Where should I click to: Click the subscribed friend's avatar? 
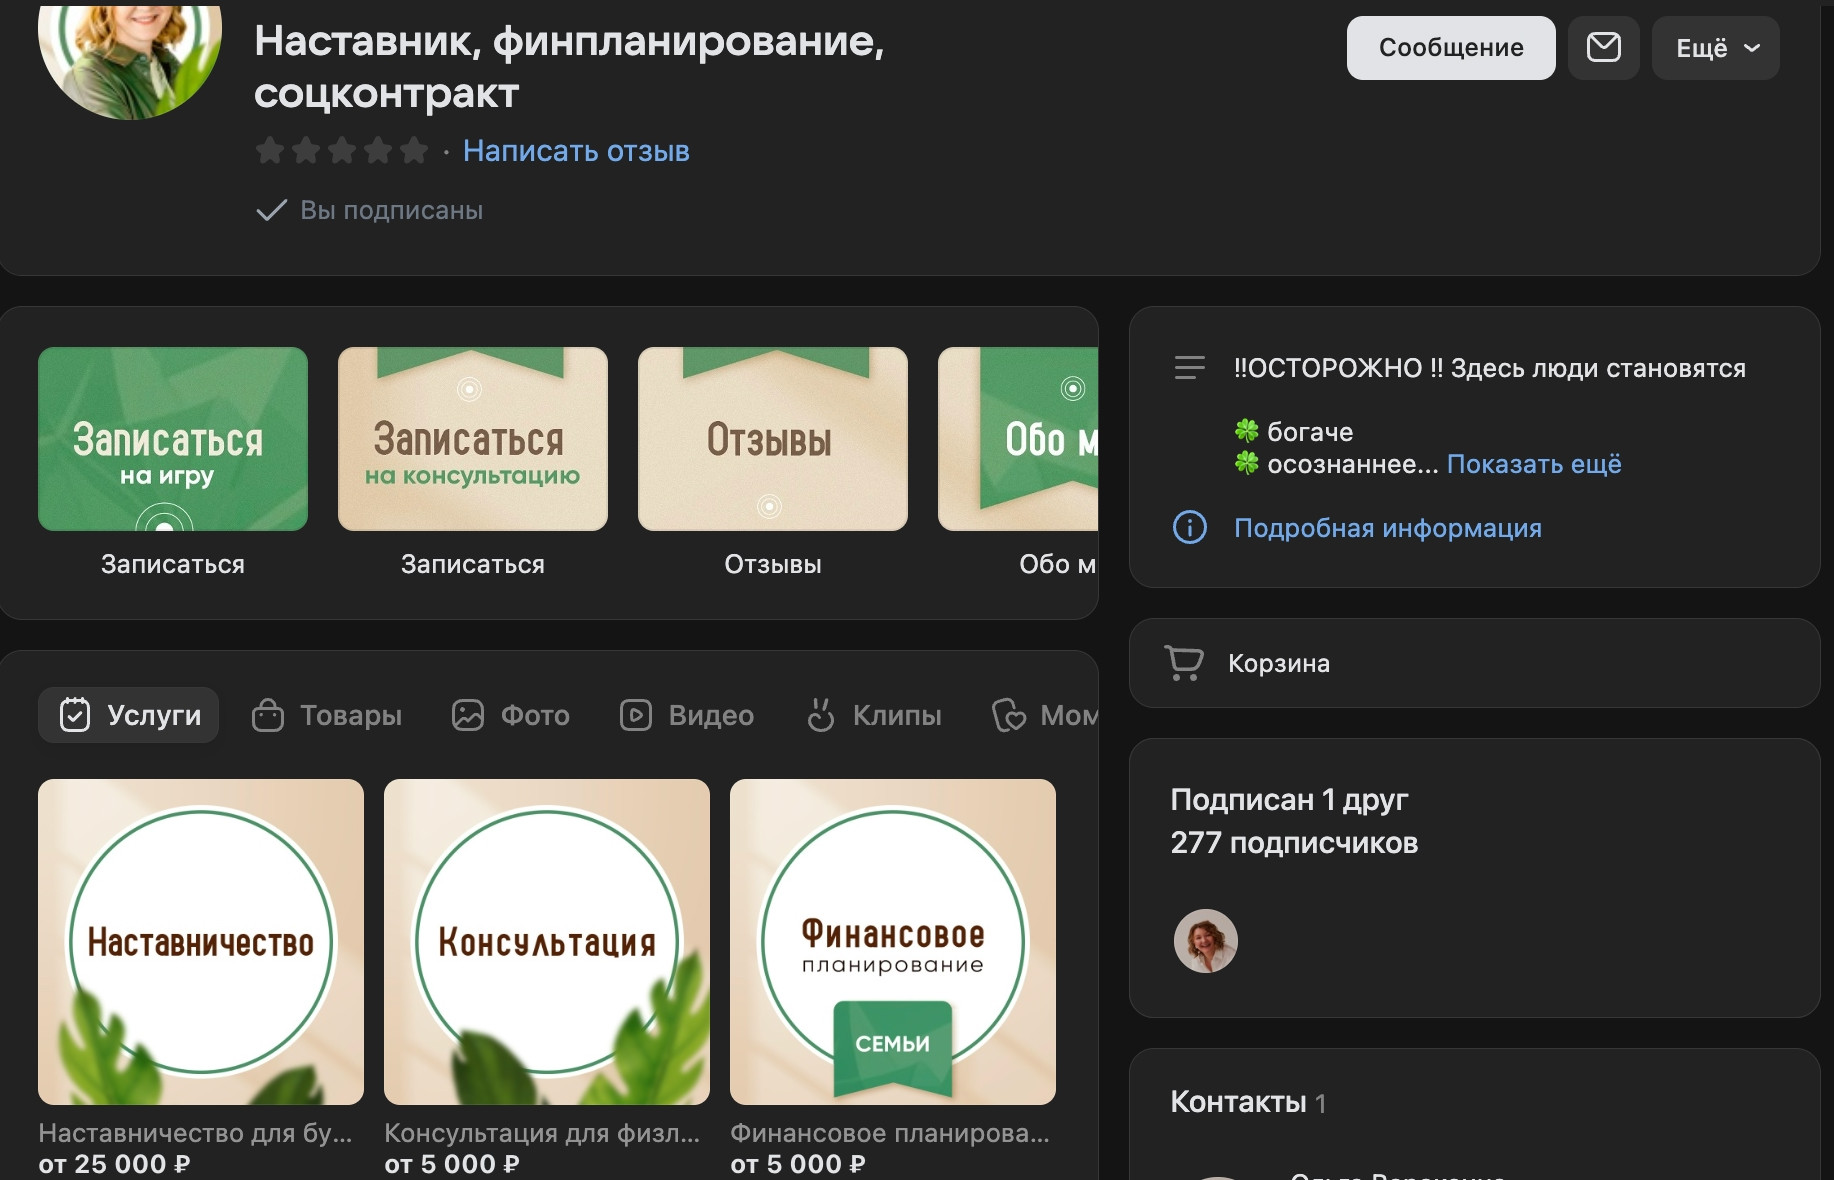1205,941
